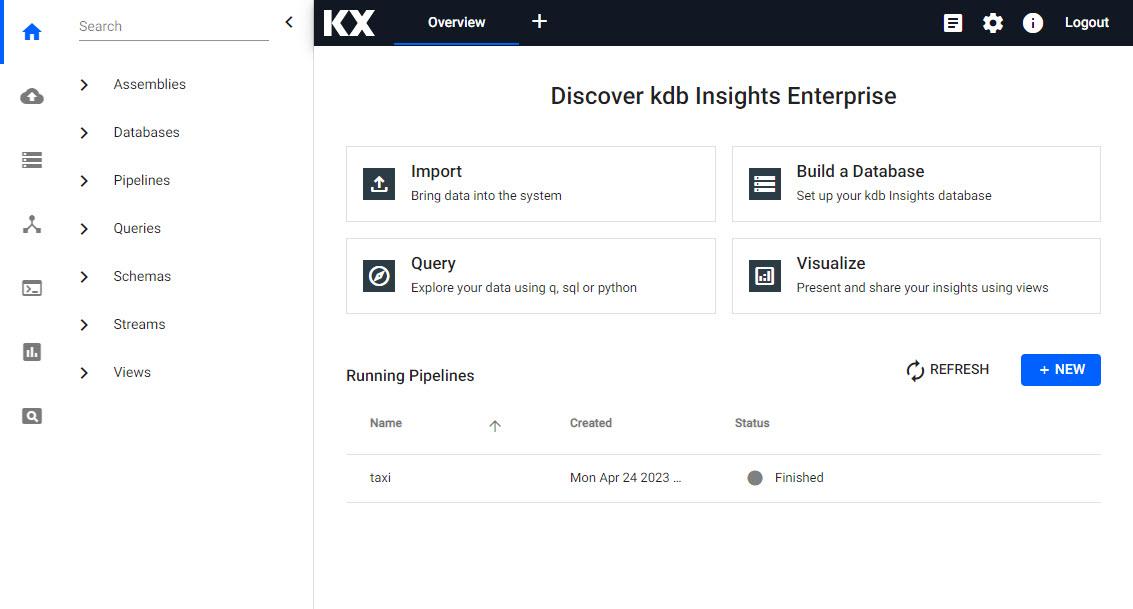Expand the Queries tree node
The image size is (1133, 609).
click(x=84, y=229)
